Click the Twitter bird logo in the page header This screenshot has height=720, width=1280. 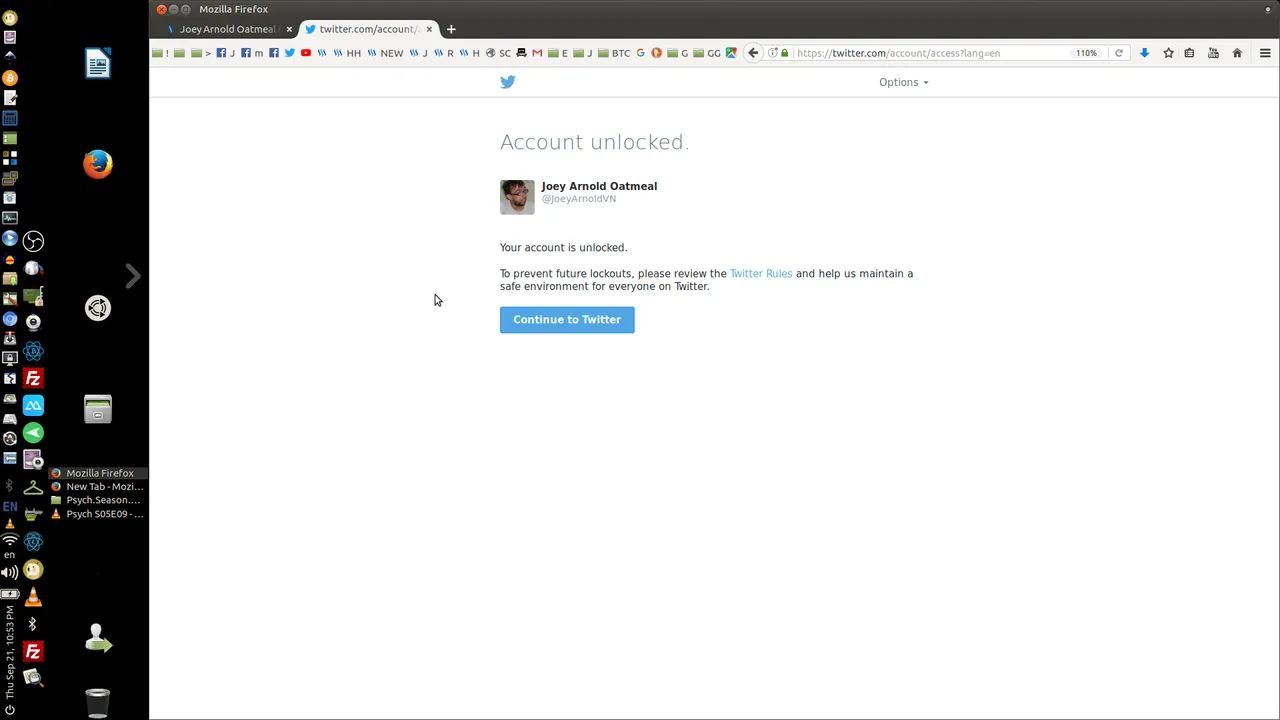point(508,82)
